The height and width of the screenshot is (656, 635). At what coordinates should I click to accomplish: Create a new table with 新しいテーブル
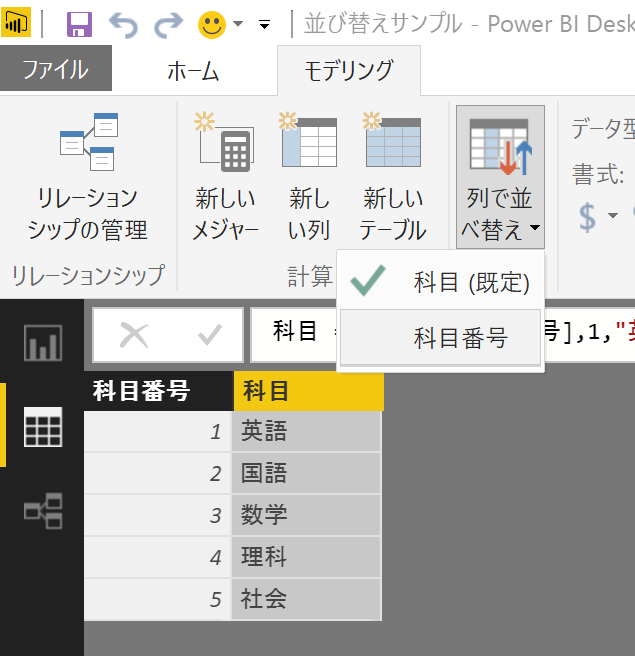393,178
